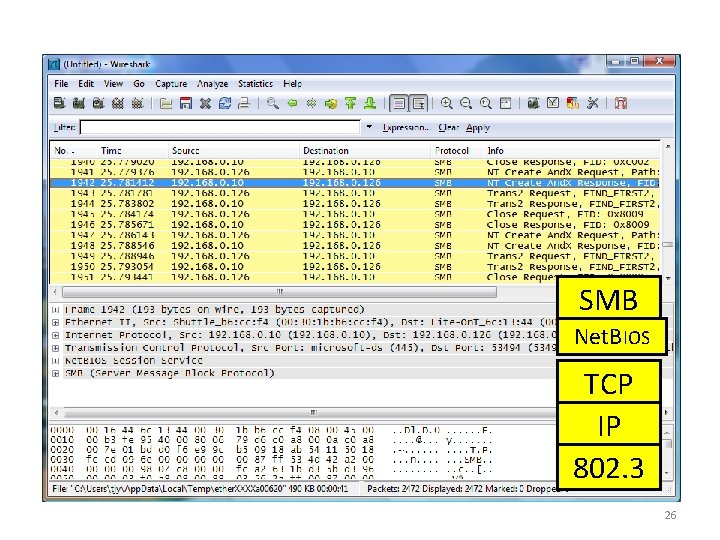Zoom out the packet text
Viewport: 720px width, 540px height.
[466, 103]
